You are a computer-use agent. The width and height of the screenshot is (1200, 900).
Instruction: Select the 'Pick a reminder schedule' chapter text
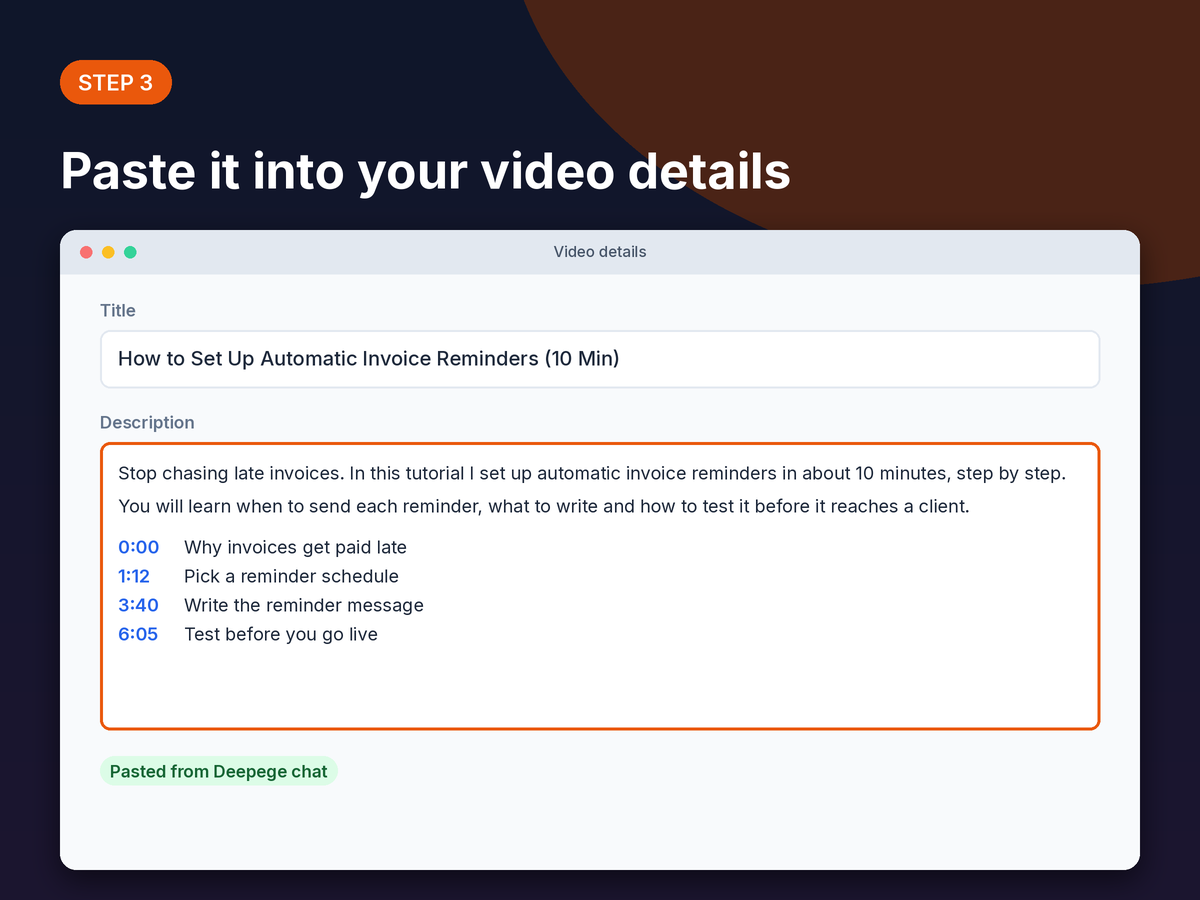pos(291,576)
